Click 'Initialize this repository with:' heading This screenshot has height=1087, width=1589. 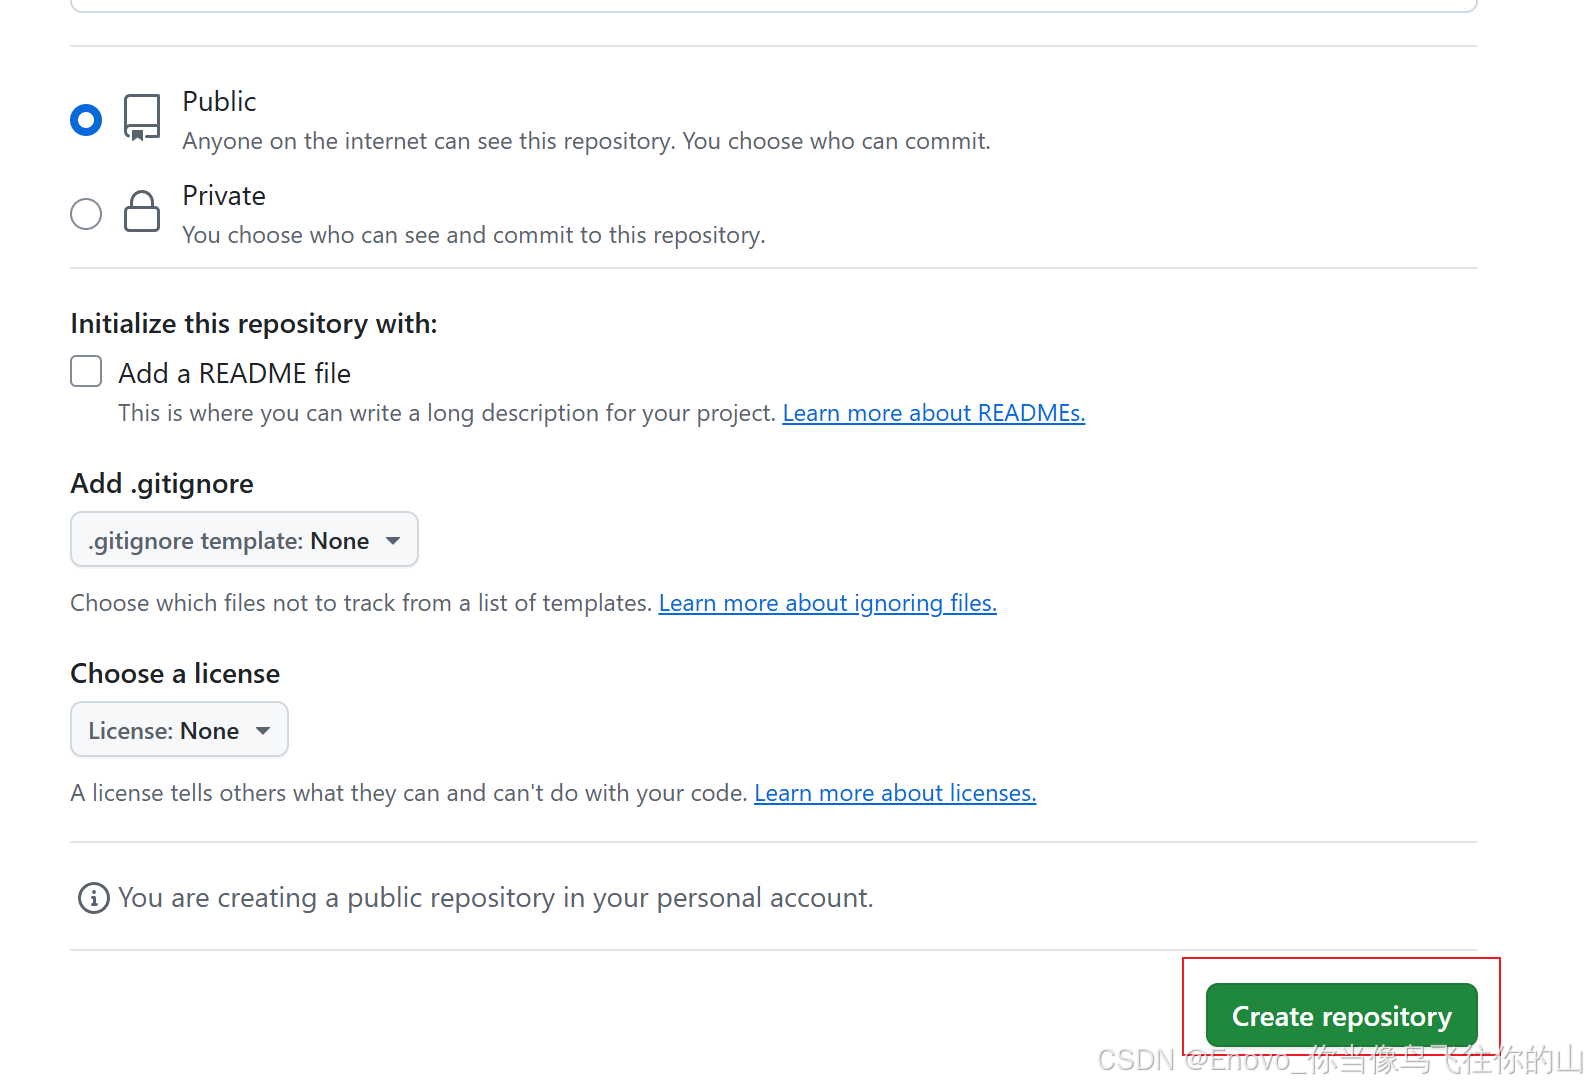tap(253, 323)
